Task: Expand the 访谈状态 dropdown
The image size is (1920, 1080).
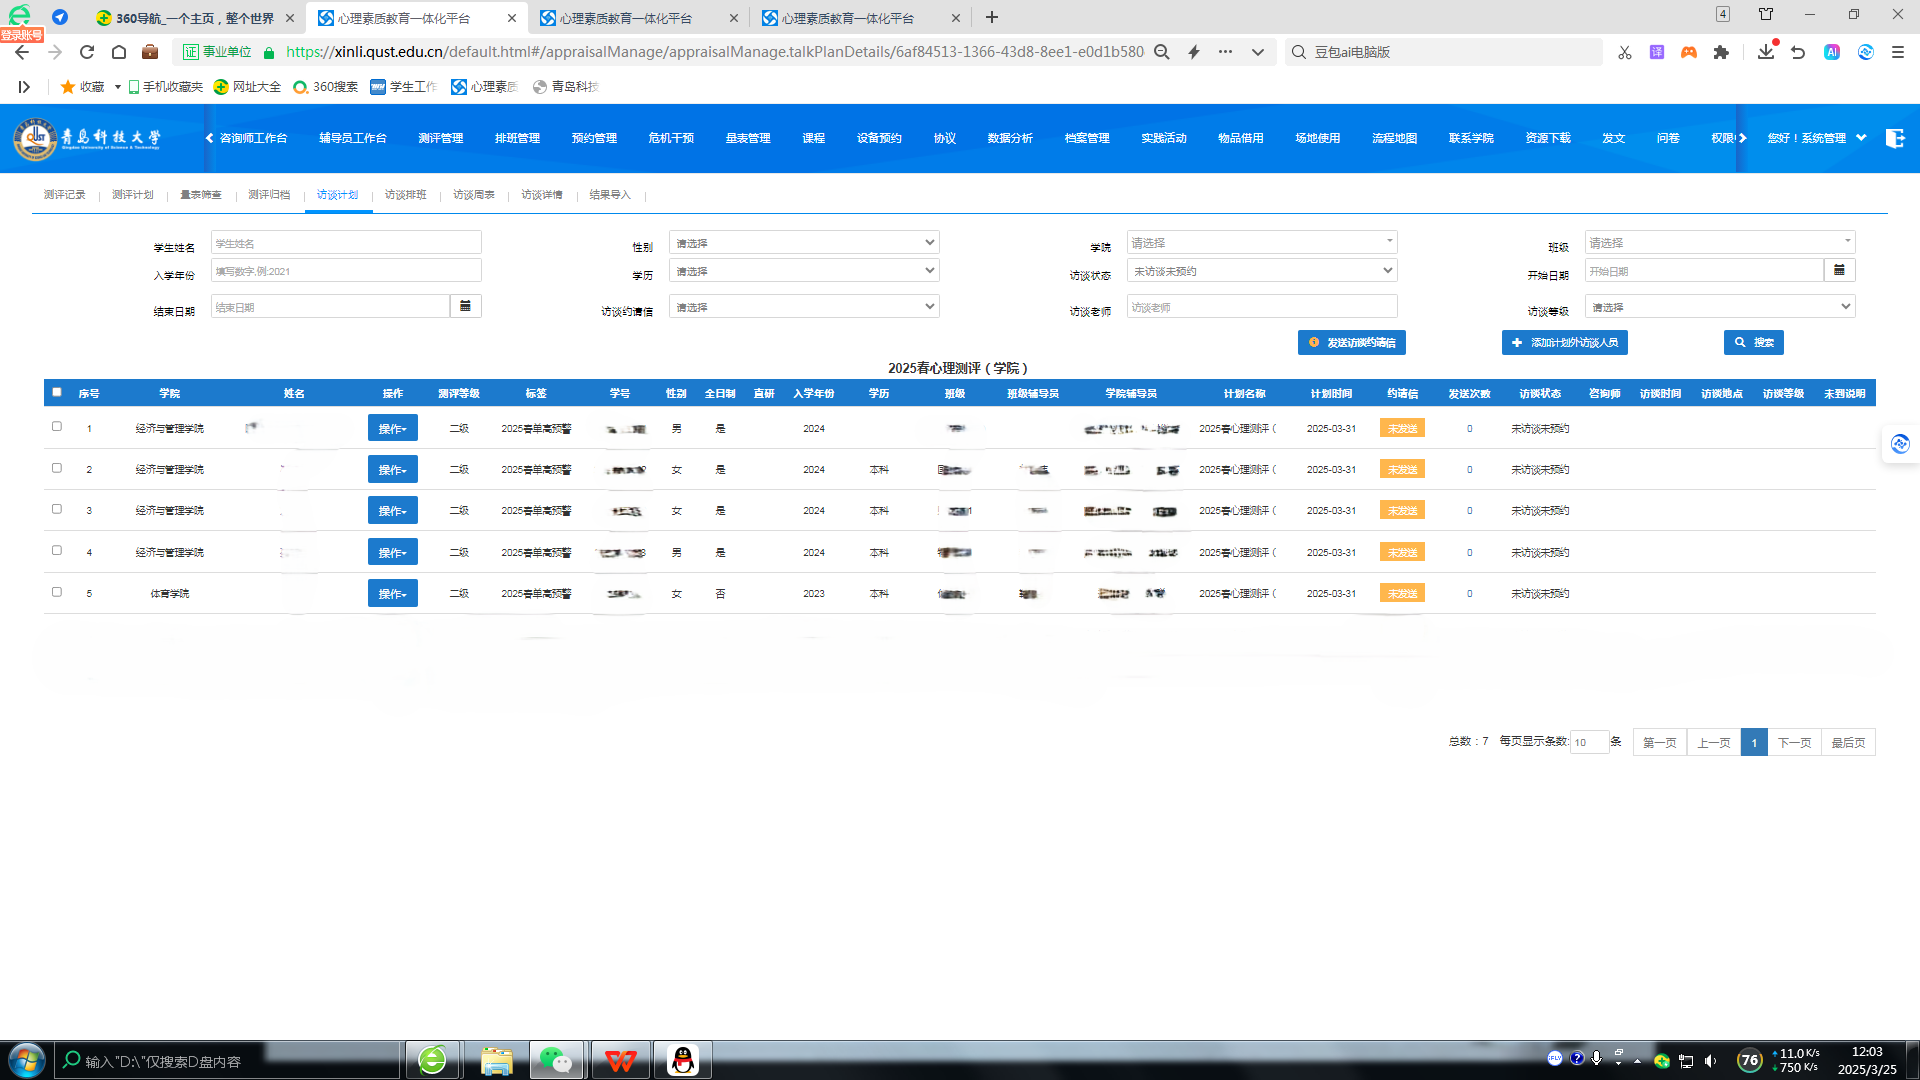Action: tap(1262, 271)
